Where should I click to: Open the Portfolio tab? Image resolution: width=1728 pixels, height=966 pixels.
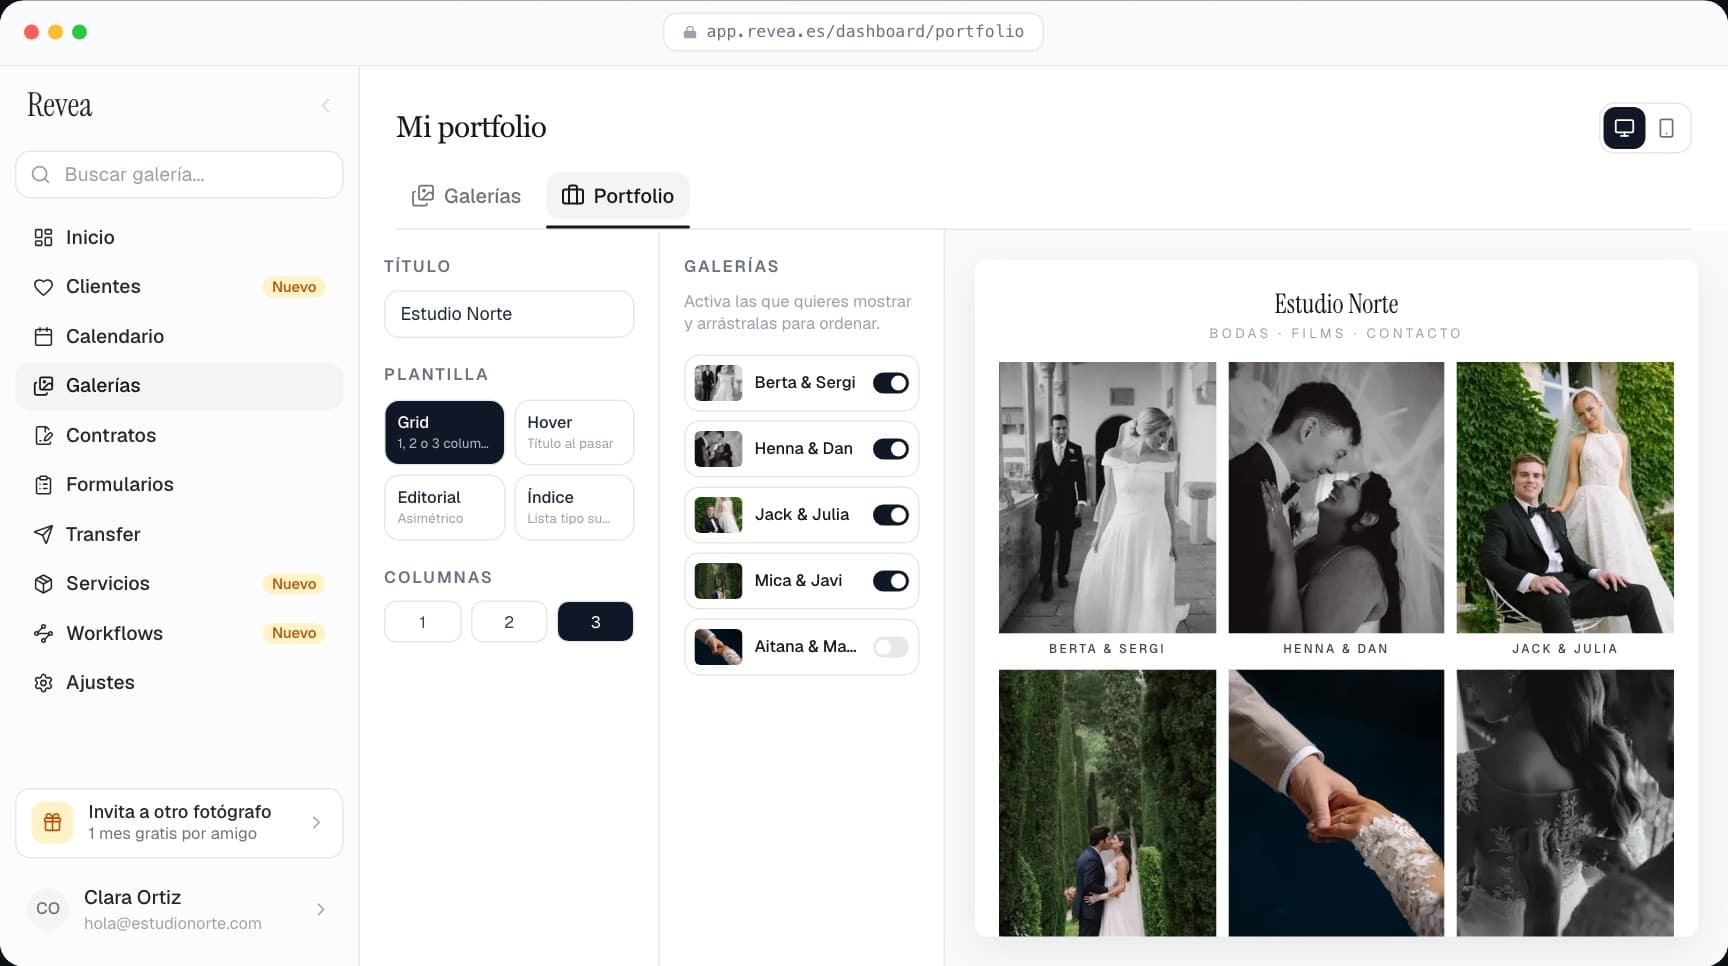pyautogui.click(x=617, y=196)
